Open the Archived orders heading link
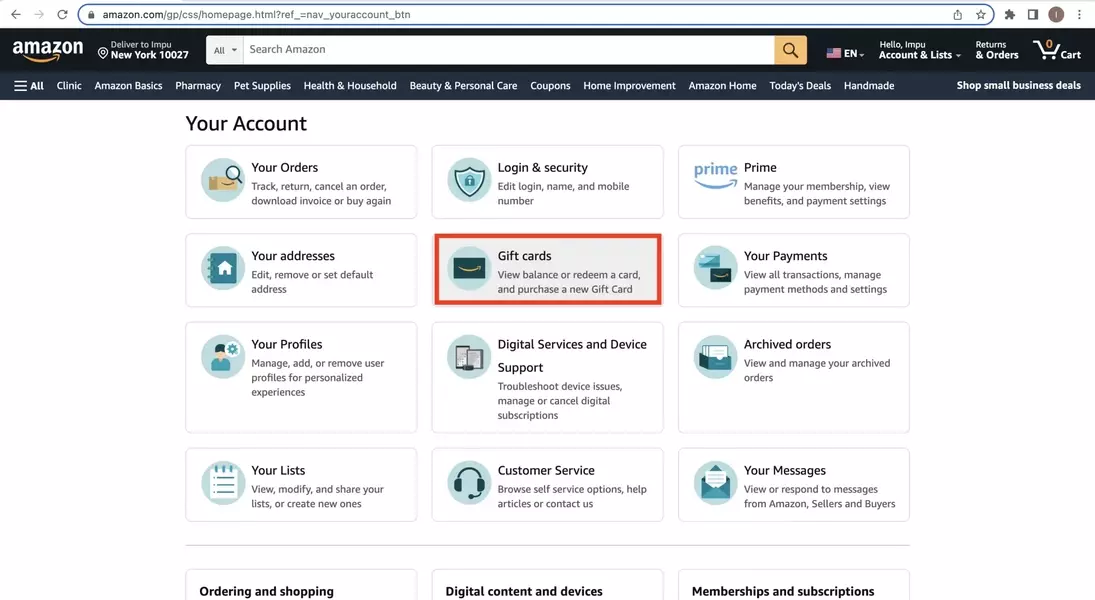Image resolution: width=1095 pixels, height=600 pixels. click(x=787, y=344)
